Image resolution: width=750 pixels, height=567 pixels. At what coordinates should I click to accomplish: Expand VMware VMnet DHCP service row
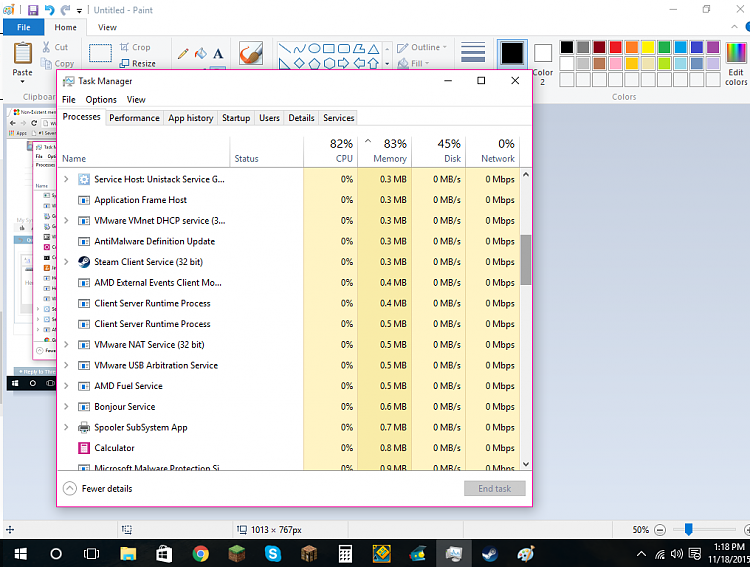(66, 221)
